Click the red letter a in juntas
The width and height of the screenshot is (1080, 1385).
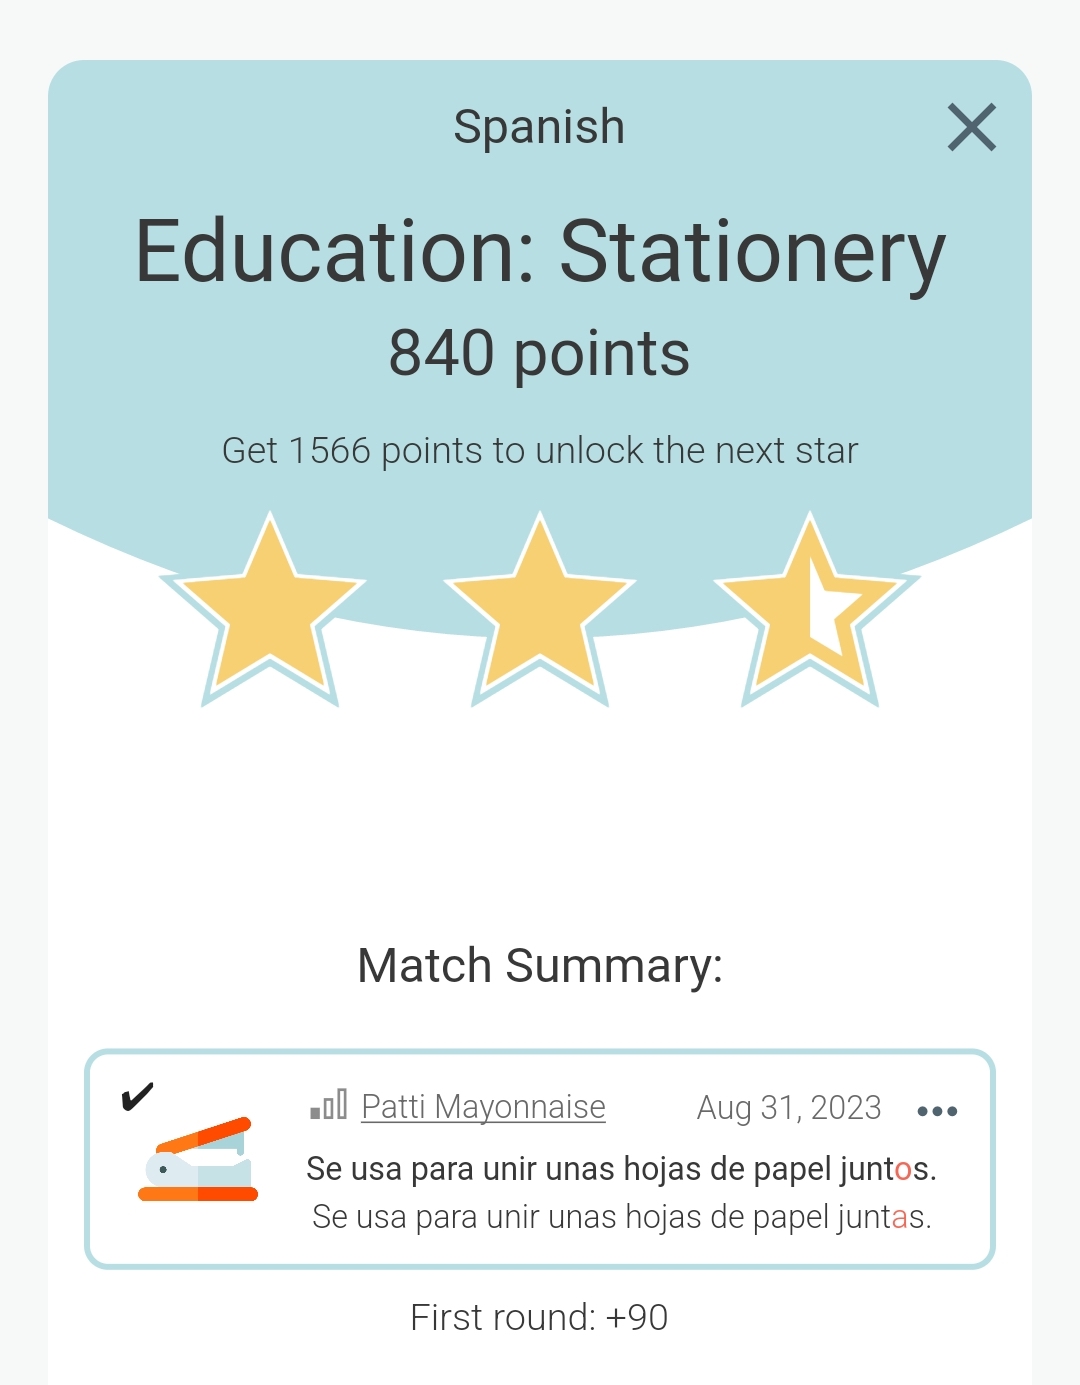[899, 1219]
